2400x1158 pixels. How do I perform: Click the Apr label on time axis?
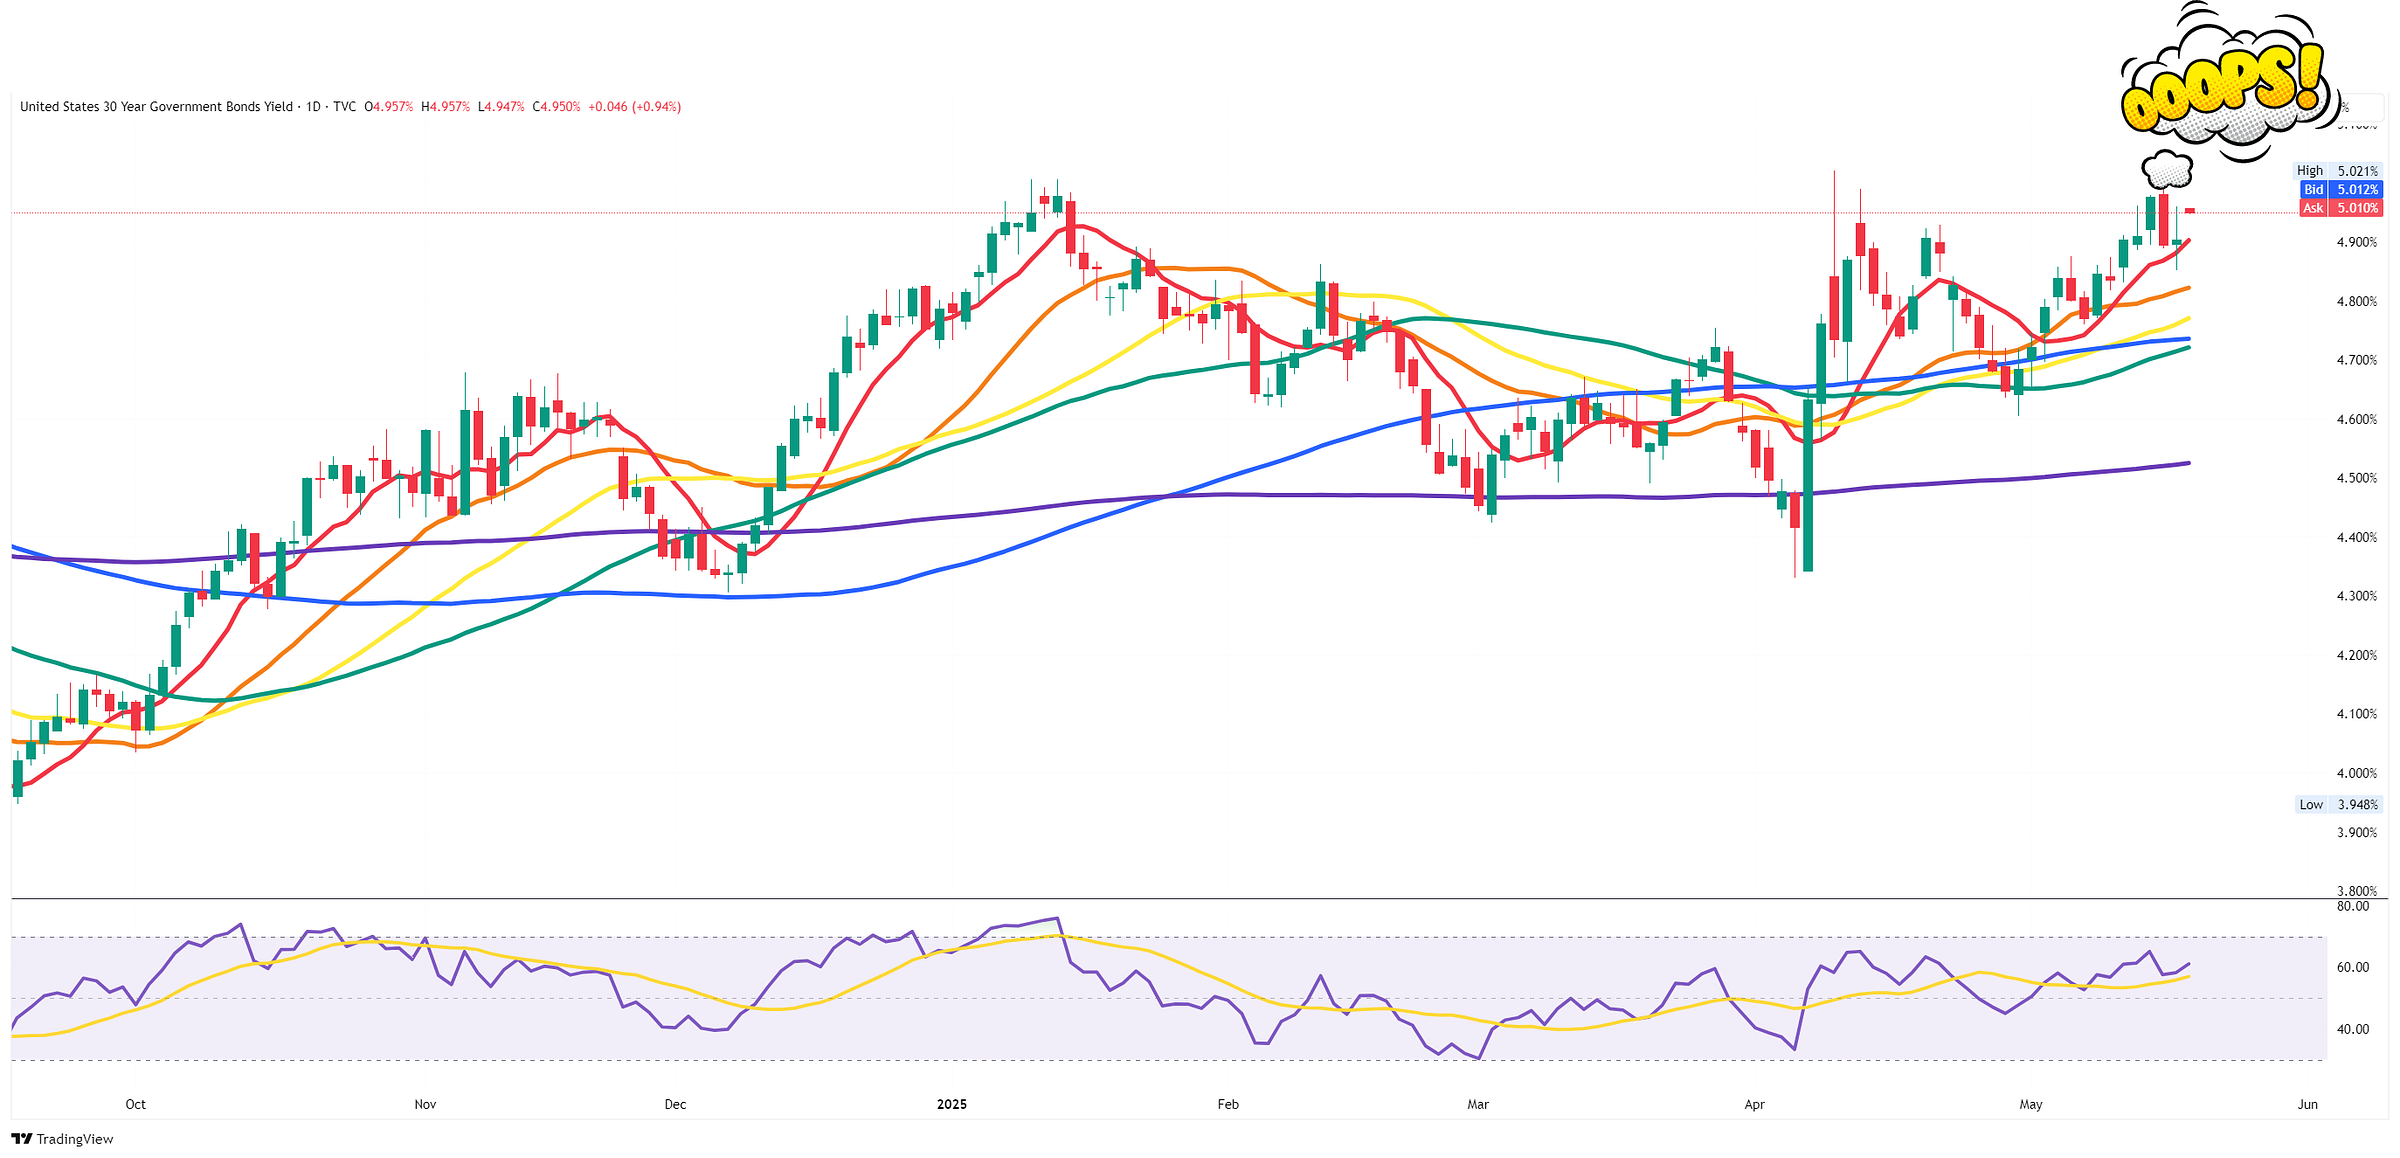point(1754,1104)
